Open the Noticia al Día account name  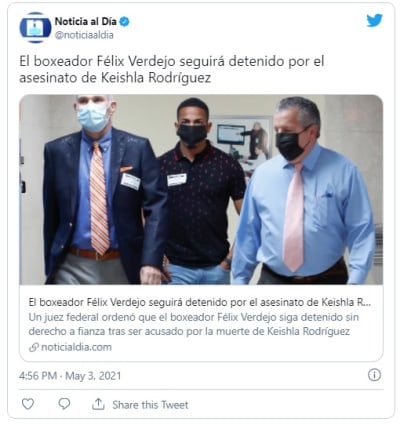click(x=85, y=22)
